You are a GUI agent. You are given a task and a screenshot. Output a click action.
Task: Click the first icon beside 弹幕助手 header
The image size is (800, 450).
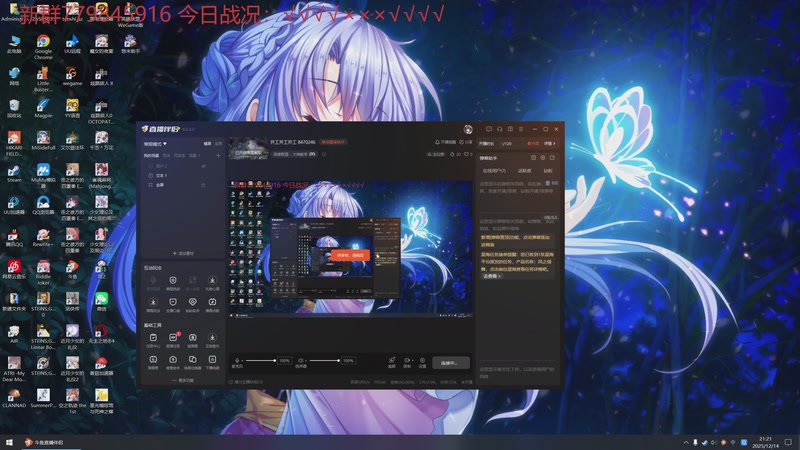533,158
